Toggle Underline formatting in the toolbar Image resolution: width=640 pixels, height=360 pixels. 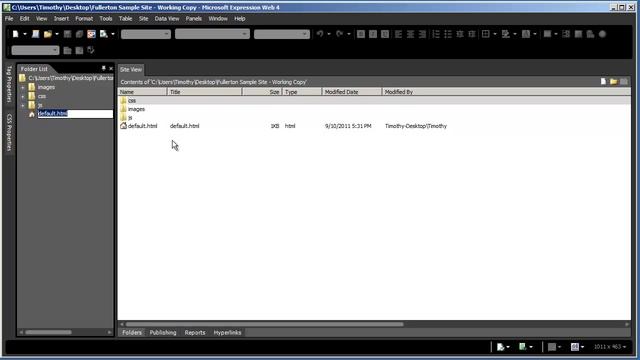pos(385,34)
